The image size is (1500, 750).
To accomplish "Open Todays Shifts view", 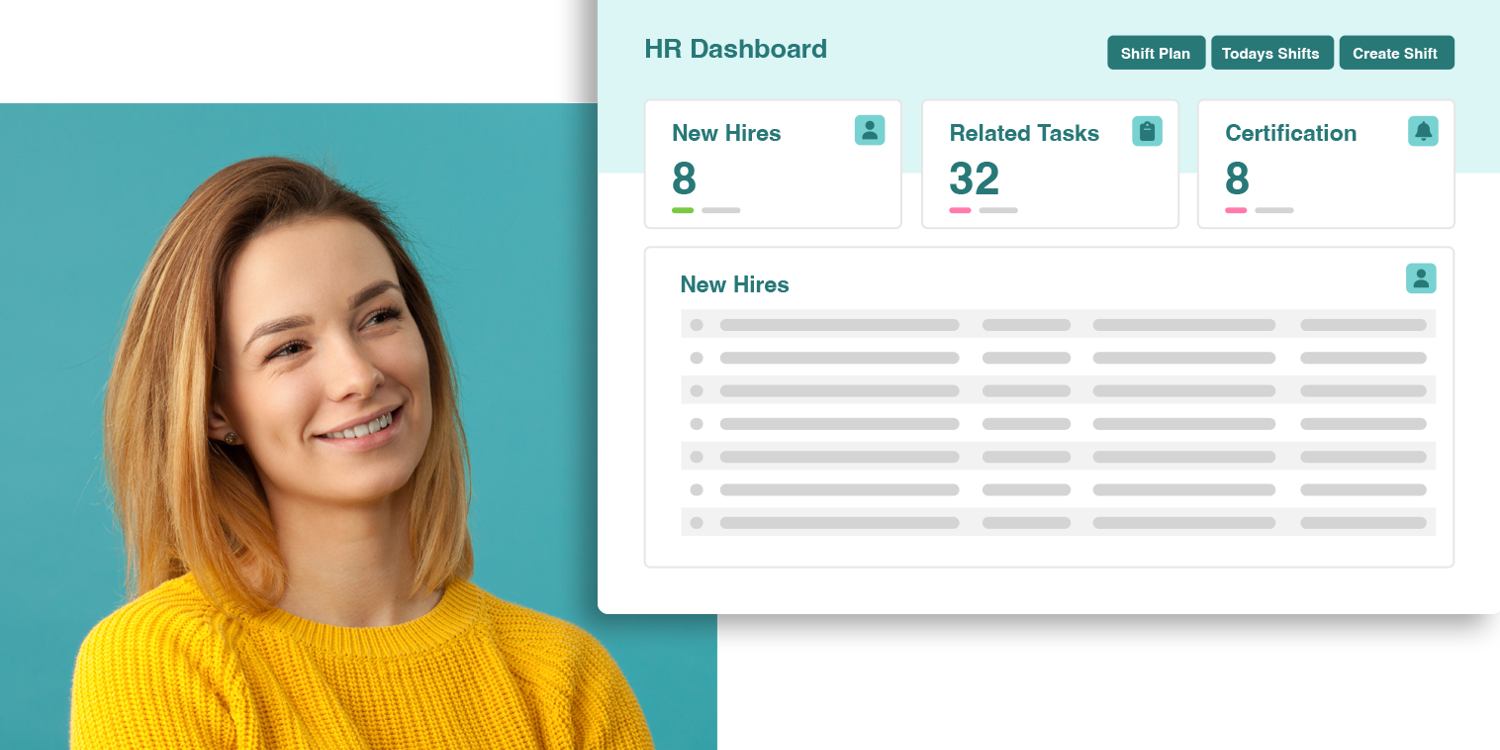I will pos(1270,53).
